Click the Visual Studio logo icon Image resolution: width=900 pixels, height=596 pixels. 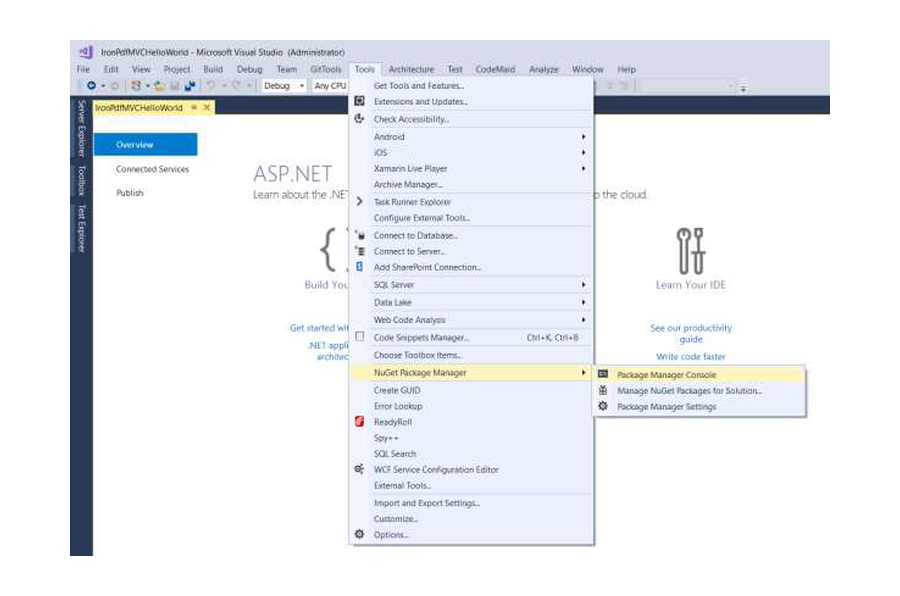86,52
